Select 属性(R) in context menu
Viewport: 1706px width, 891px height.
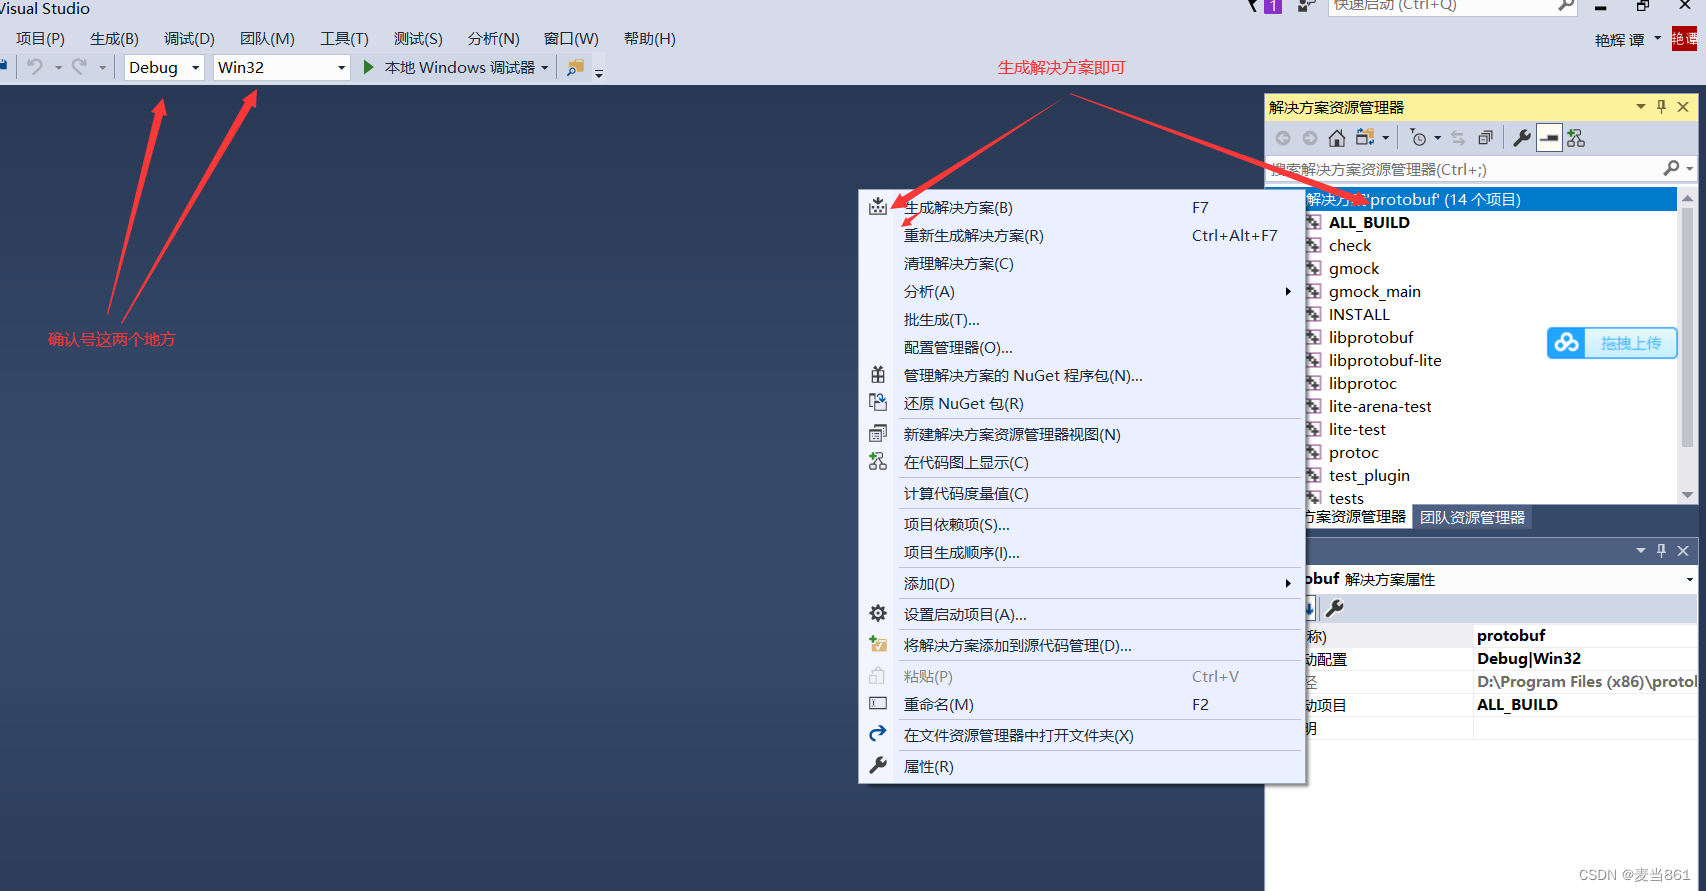coord(1082,767)
